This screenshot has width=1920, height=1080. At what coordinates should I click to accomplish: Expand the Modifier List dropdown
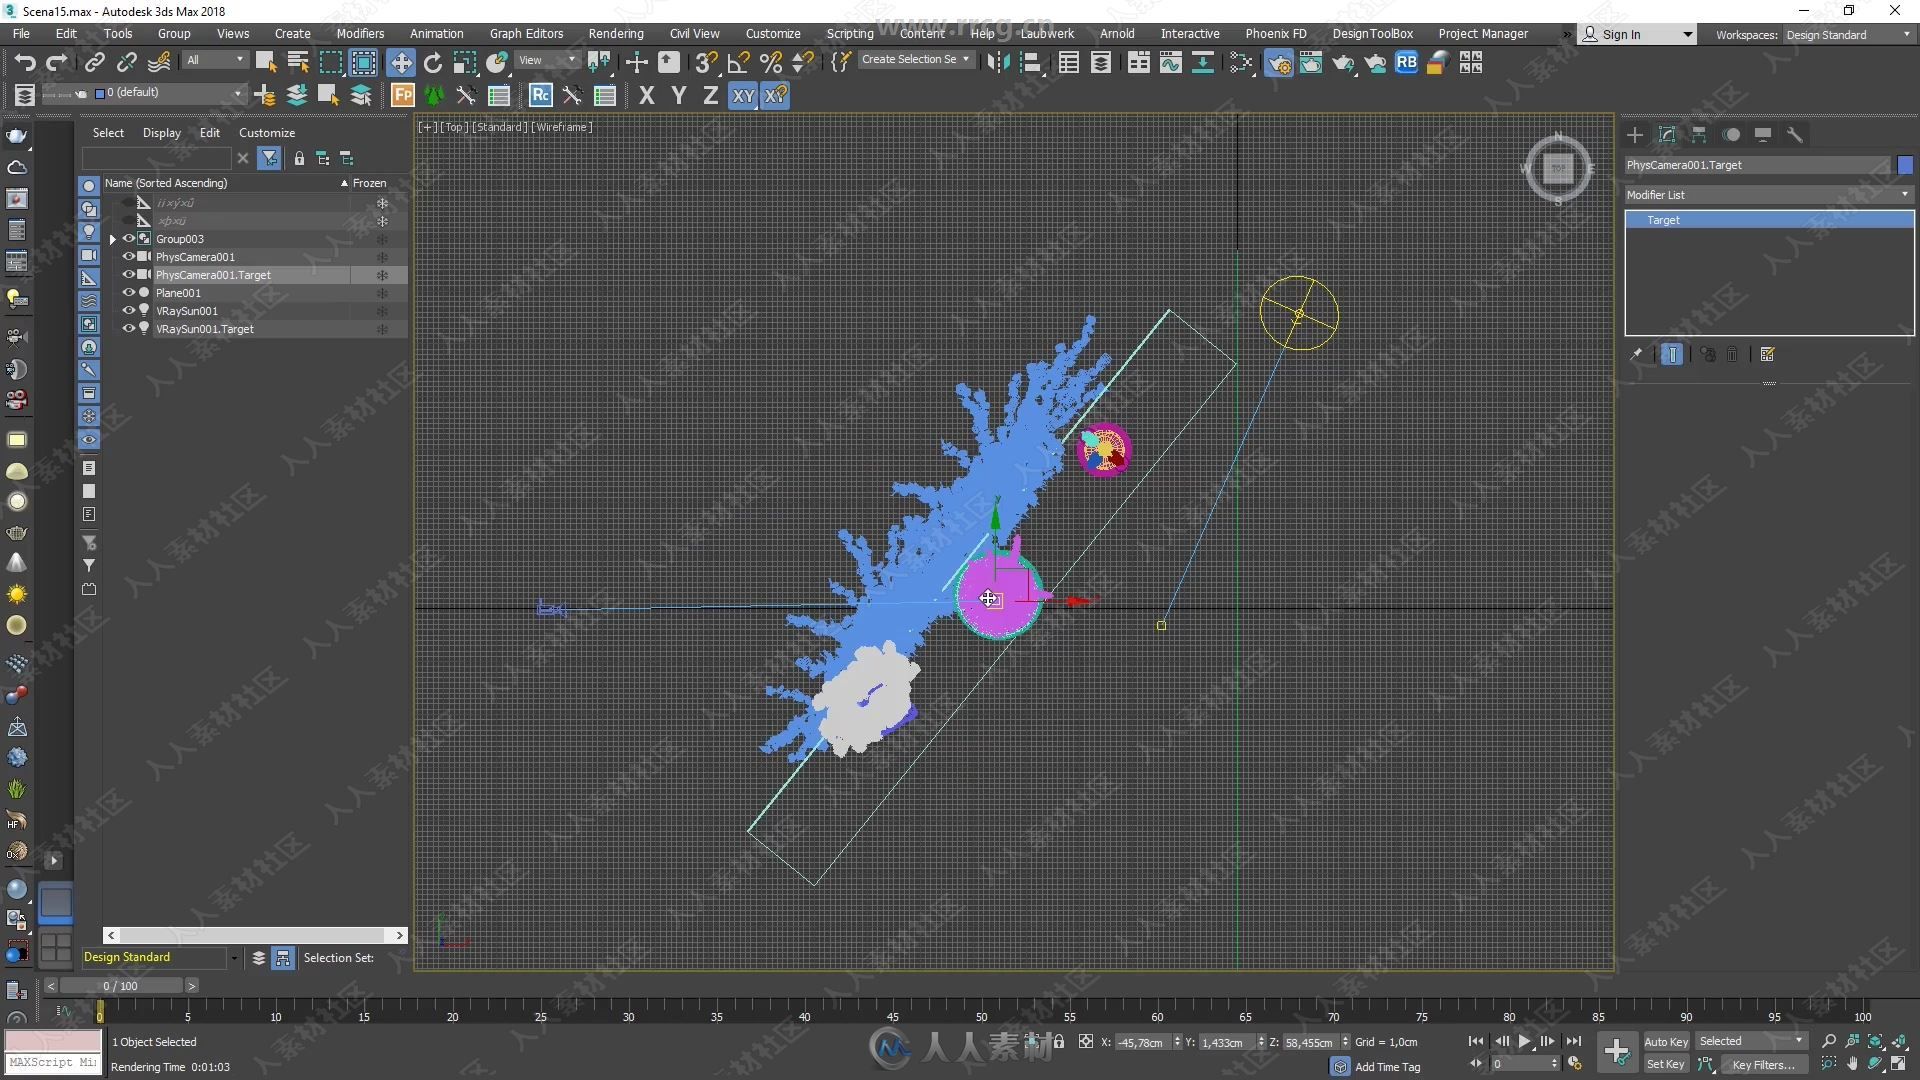(x=1768, y=194)
